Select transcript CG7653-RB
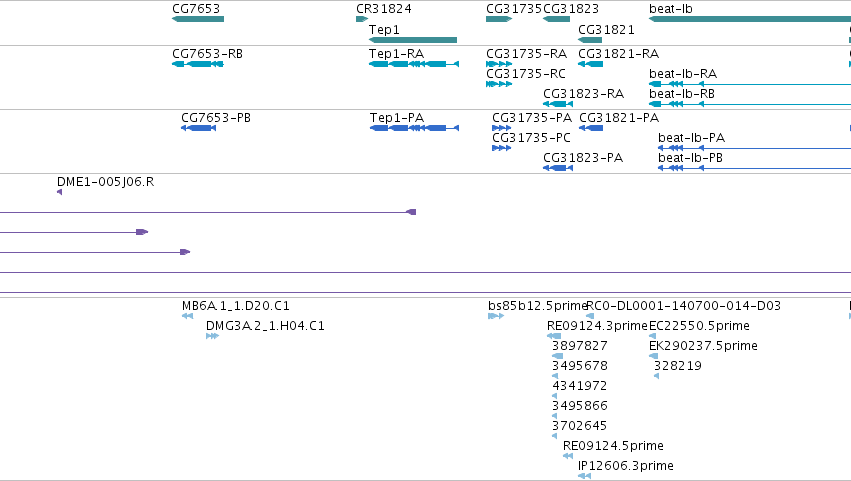 (198, 64)
